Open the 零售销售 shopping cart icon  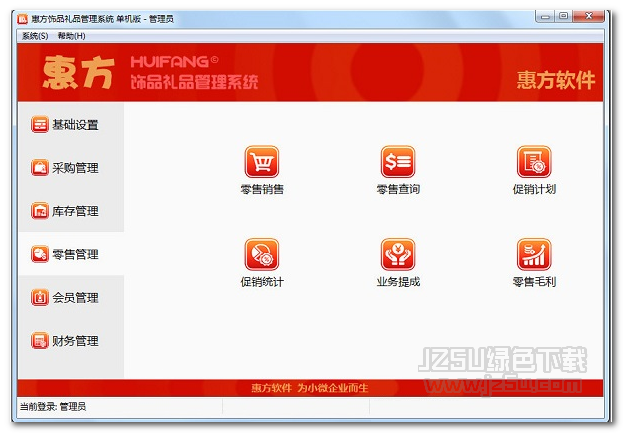click(262, 162)
